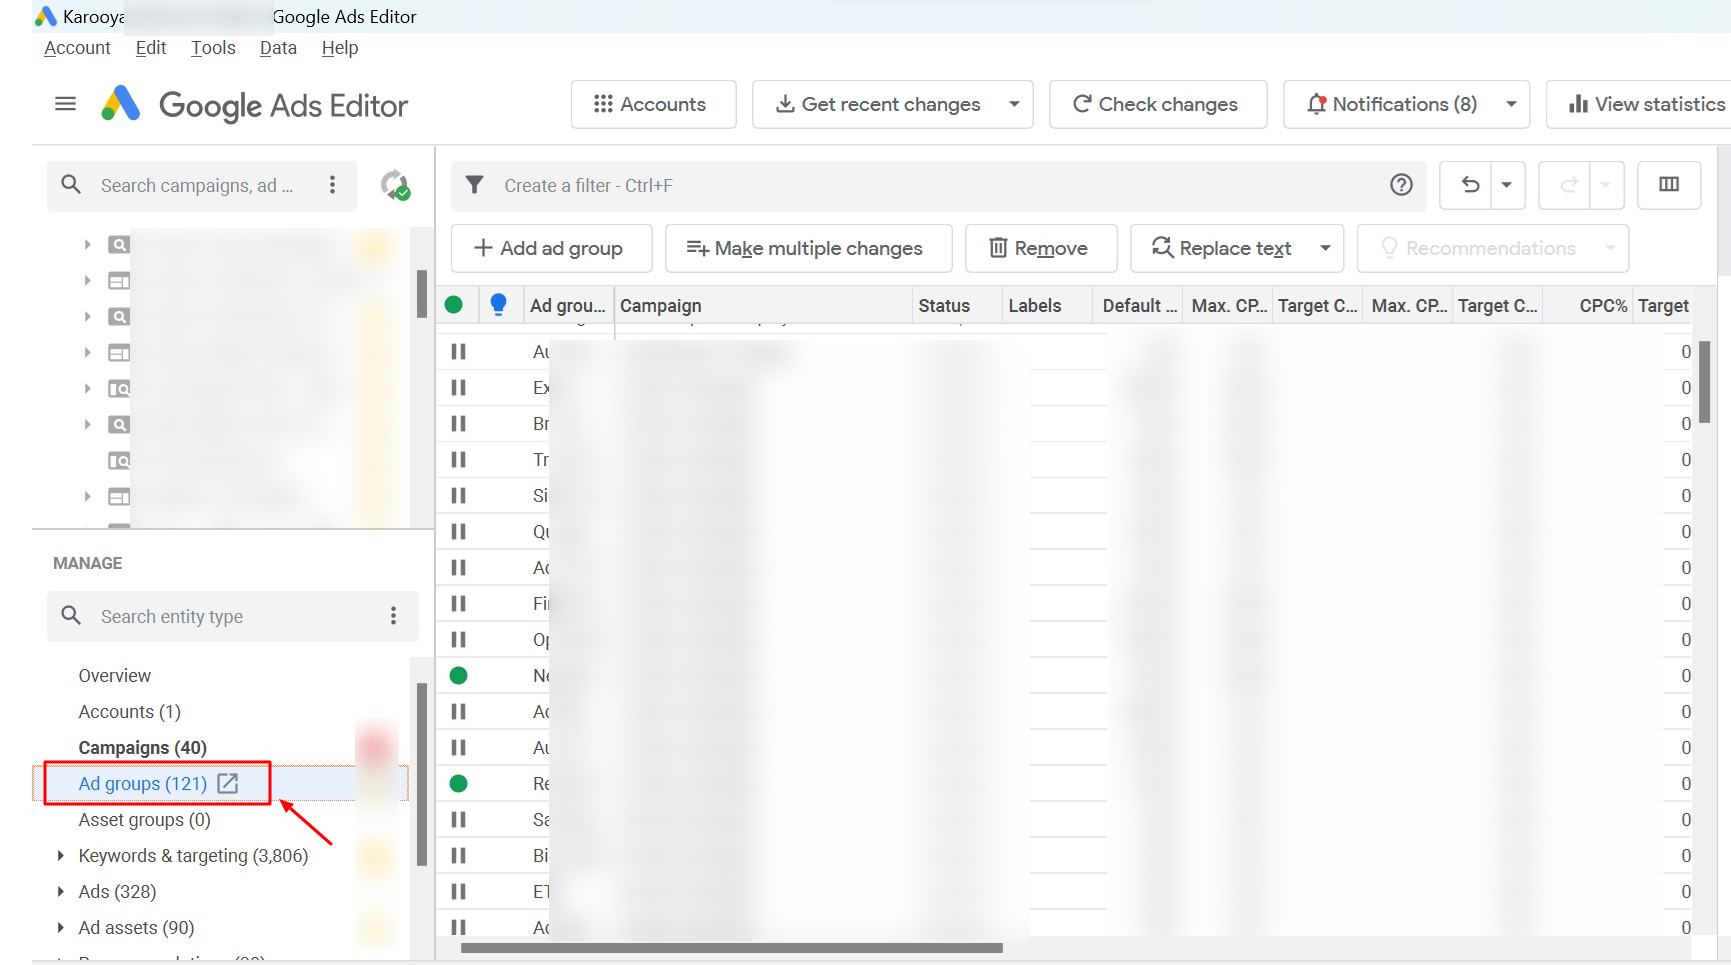Image resolution: width=1731 pixels, height=965 pixels.
Task: Open the Account menu
Action: pos(77,48)
